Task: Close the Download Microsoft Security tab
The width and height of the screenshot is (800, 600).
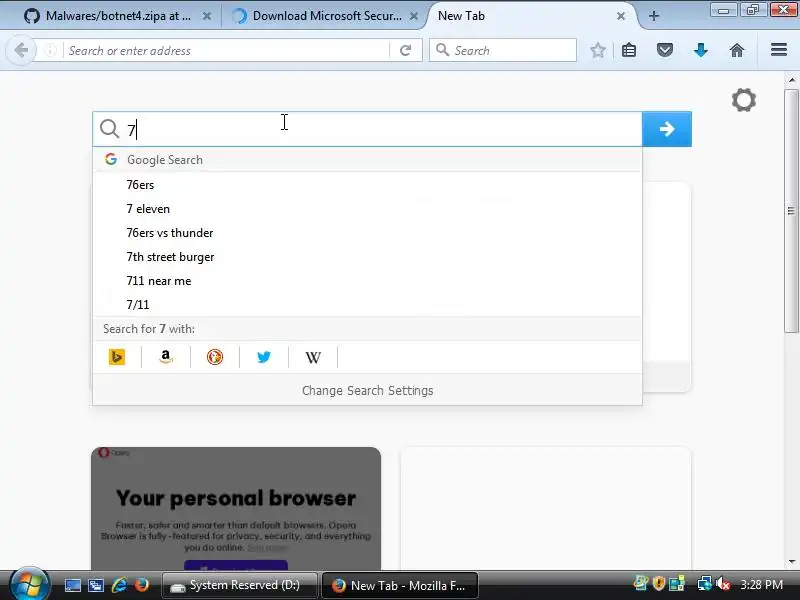Action: tap(414, 16)
